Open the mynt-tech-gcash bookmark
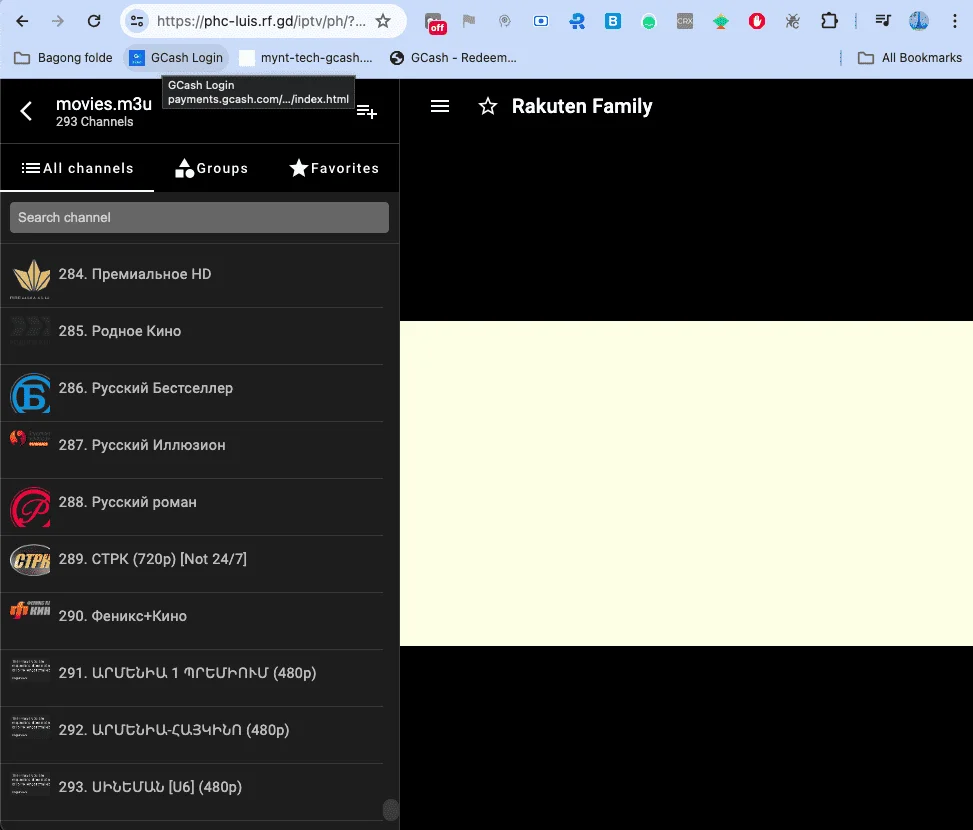Screen dimensions: 973x830 pyautogui.click(x=307, y=58)
